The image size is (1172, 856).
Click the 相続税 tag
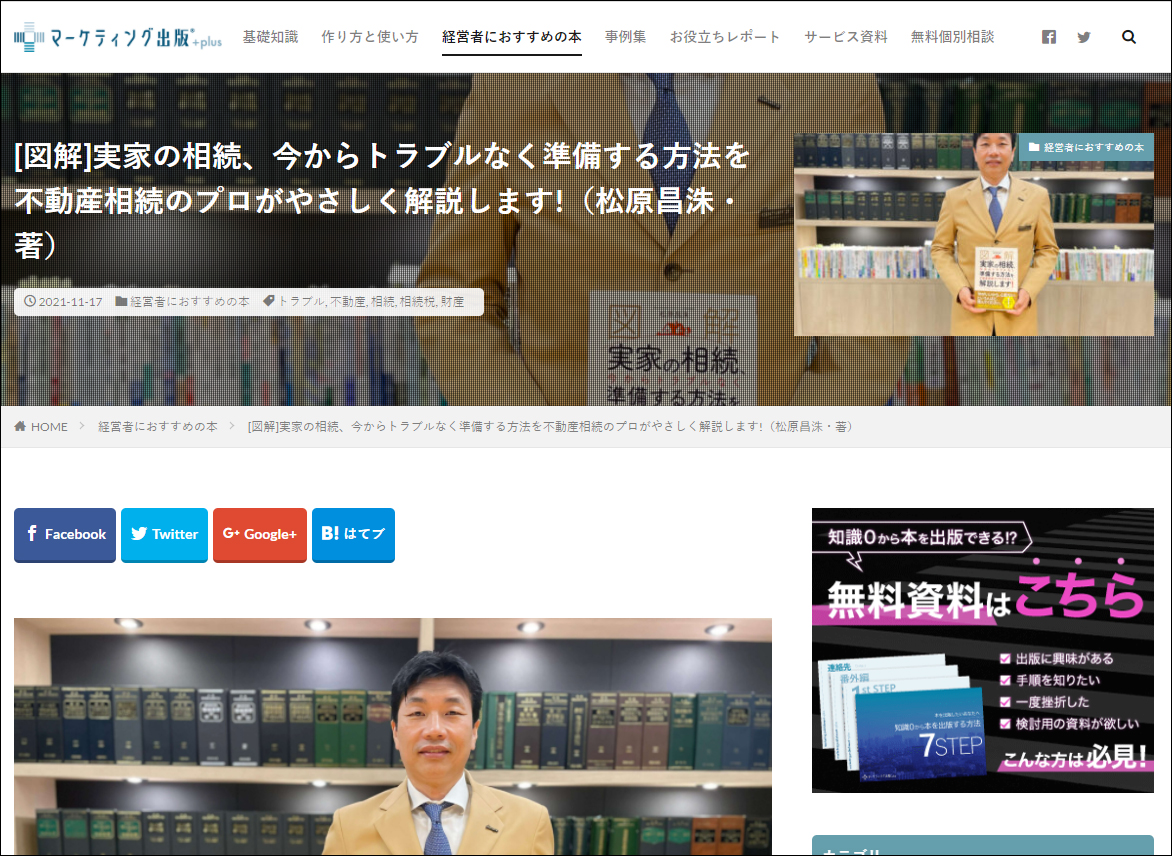point(417,301)
